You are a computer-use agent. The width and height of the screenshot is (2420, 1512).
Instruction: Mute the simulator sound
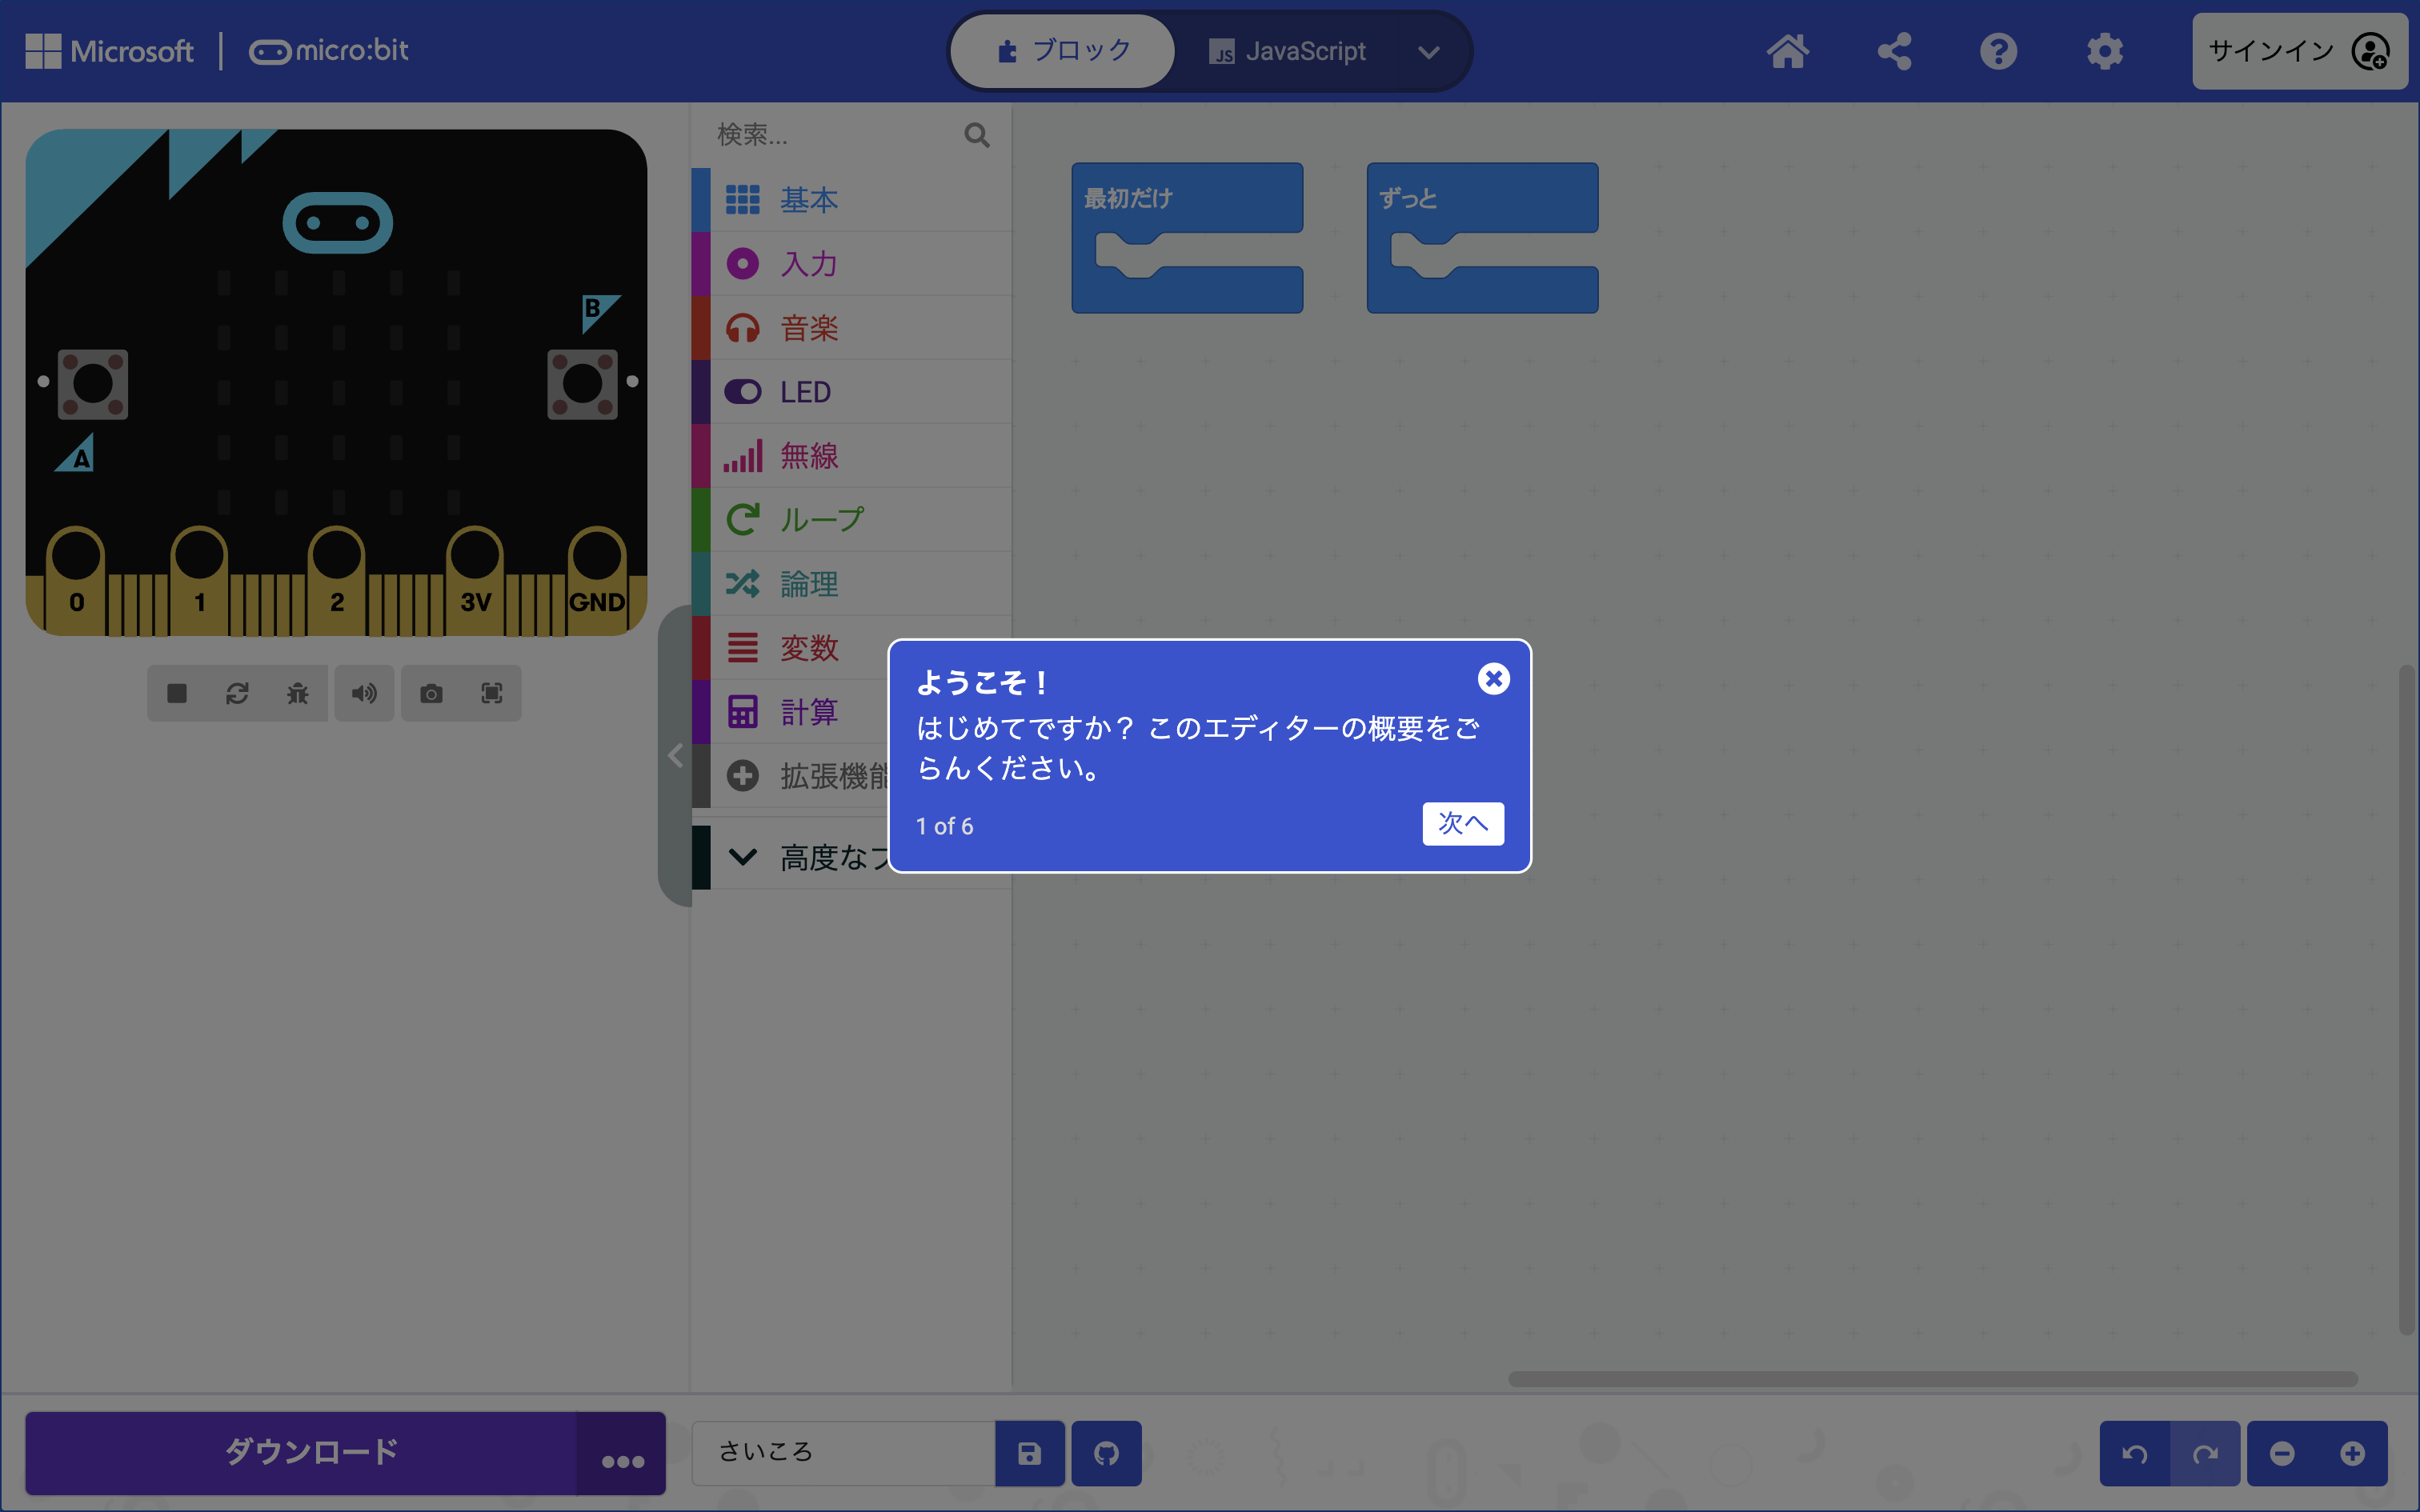(364, 693)
